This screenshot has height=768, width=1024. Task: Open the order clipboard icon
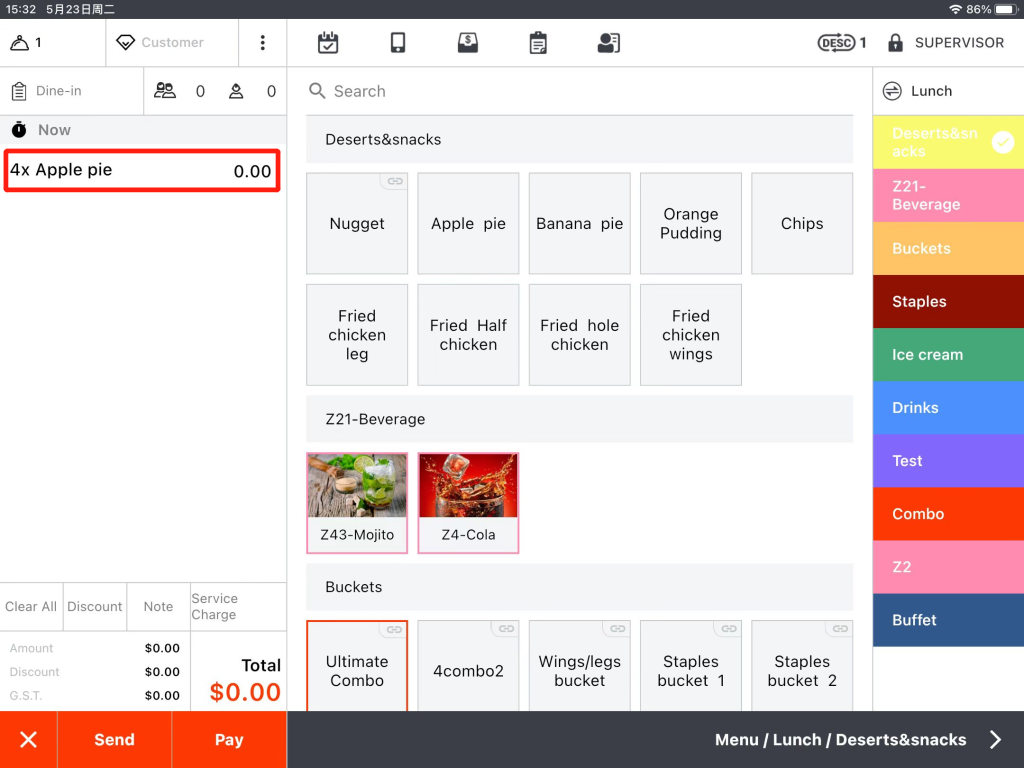click(538, 43)
